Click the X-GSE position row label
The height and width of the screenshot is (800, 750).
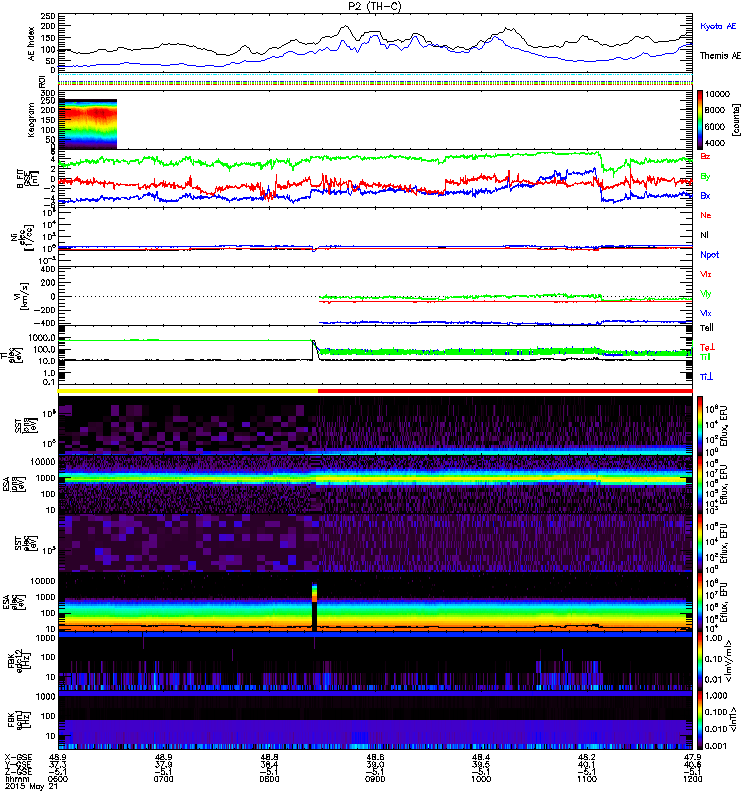18,757
